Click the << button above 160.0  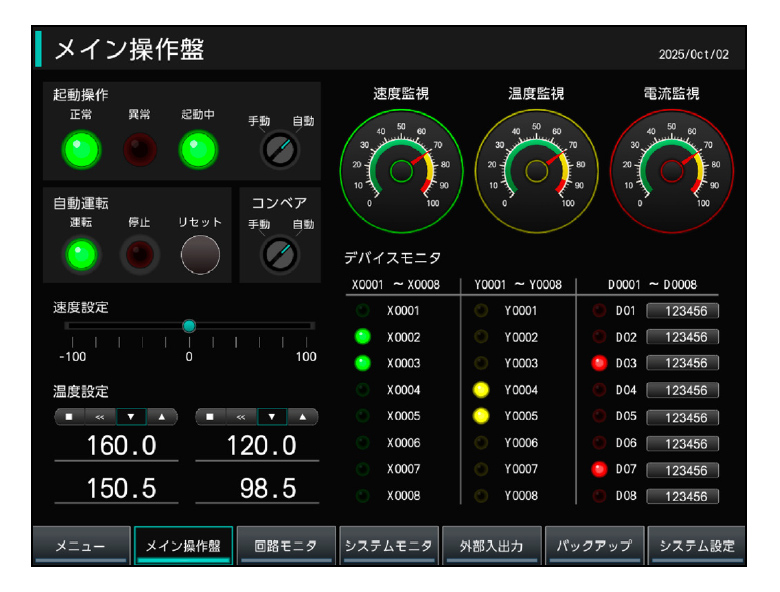(x=100, y=416)
